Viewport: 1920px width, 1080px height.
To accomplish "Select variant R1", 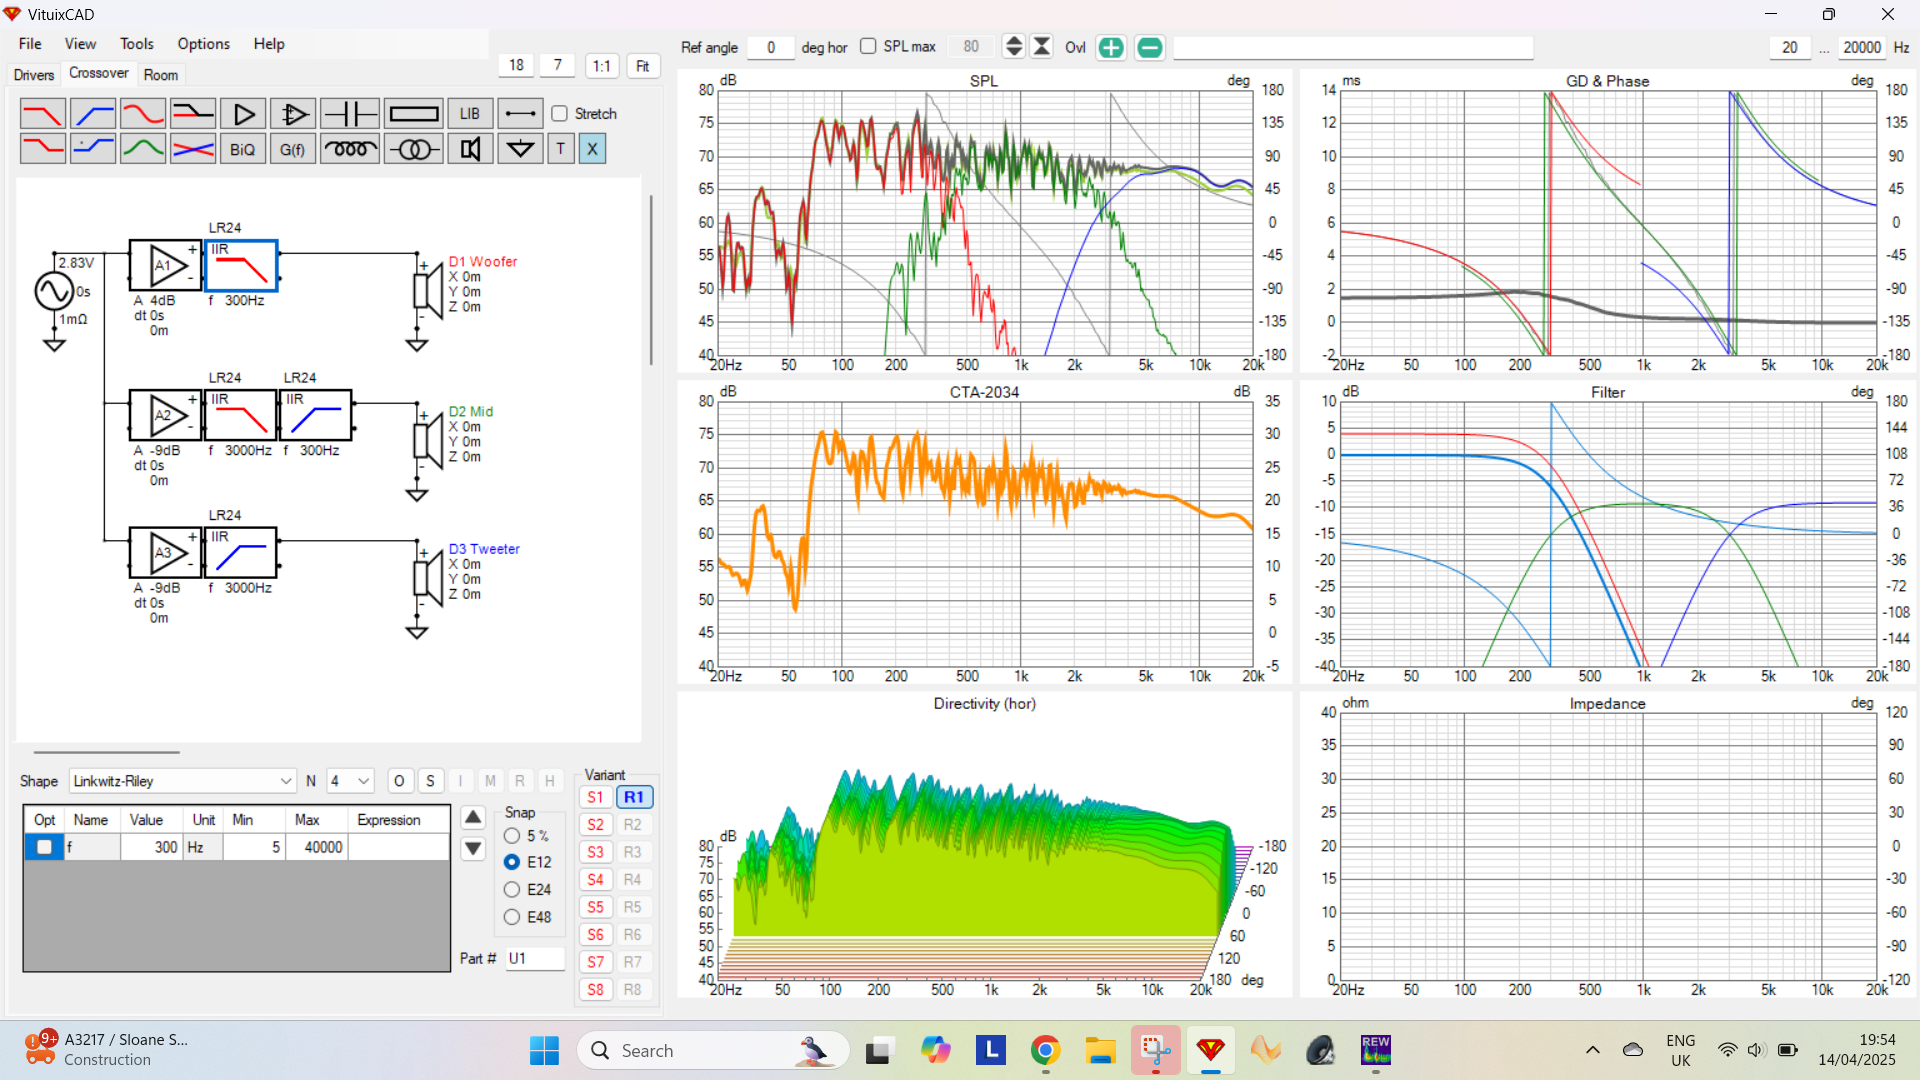I will pos(634,797).
